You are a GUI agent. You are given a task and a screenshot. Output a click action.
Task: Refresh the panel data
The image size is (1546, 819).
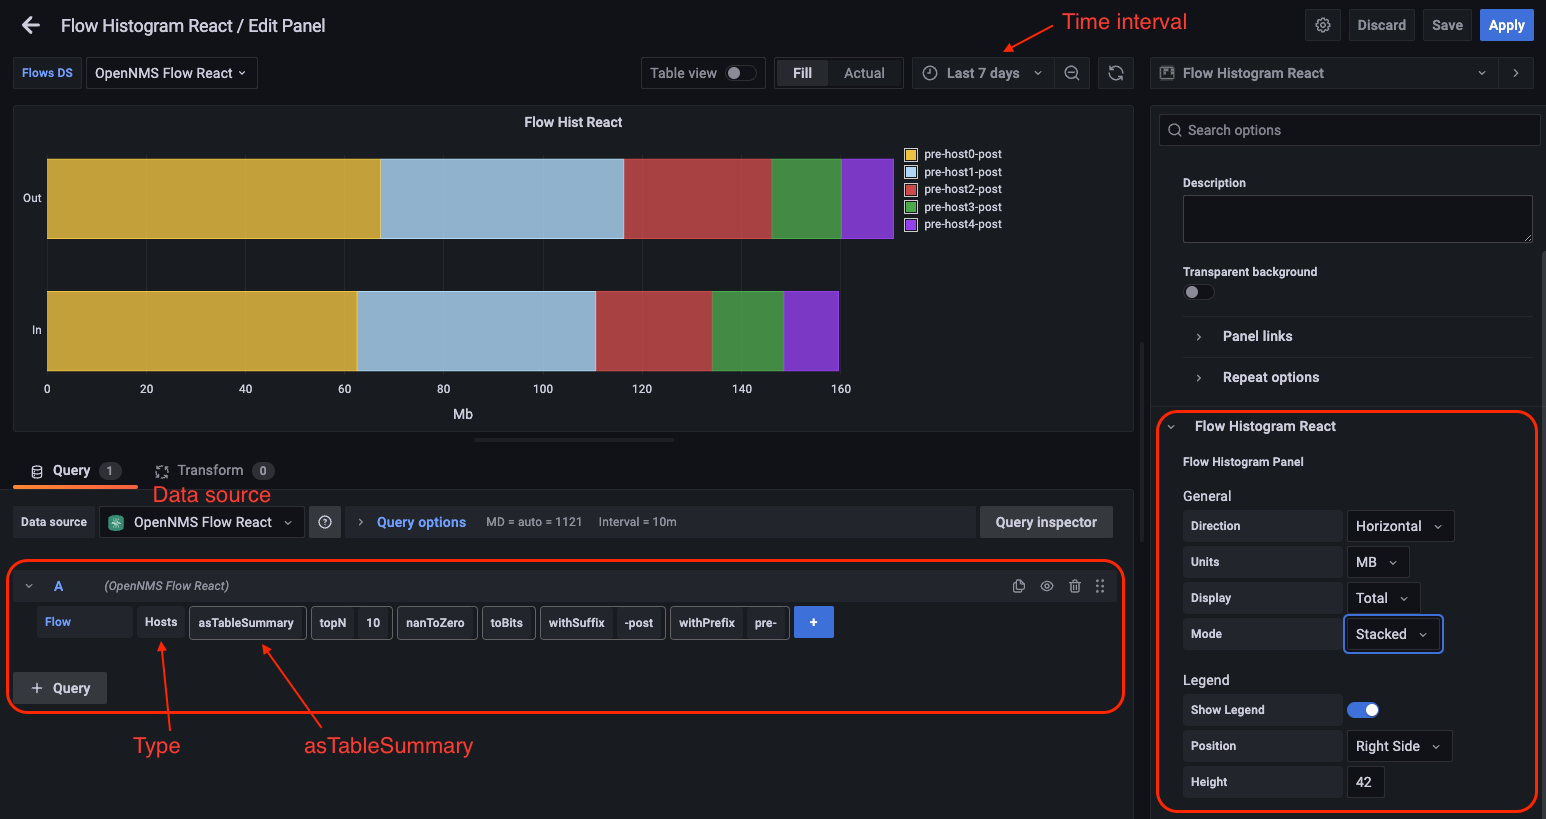pos(1115,72)
